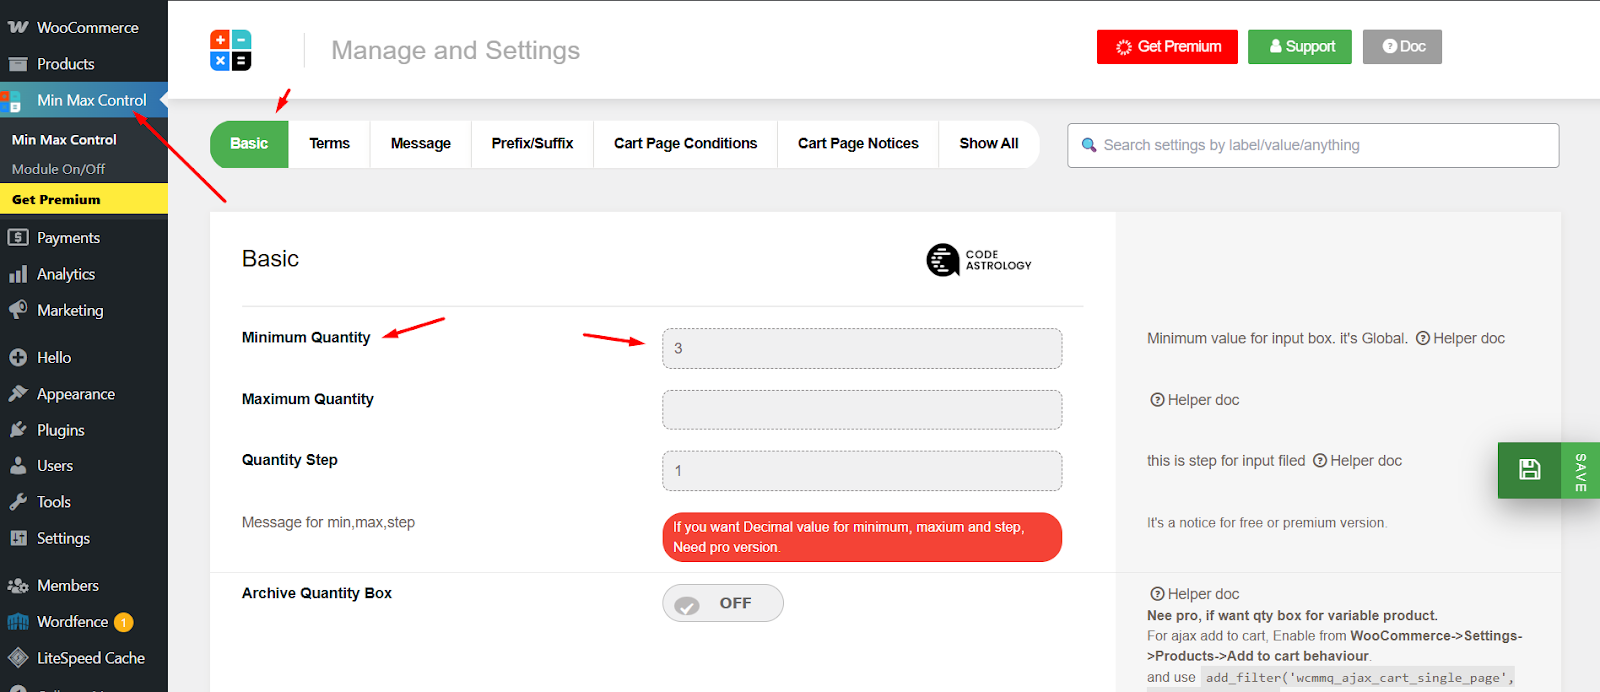Click the Hello plus-circle icon

[x=18, y=357]
